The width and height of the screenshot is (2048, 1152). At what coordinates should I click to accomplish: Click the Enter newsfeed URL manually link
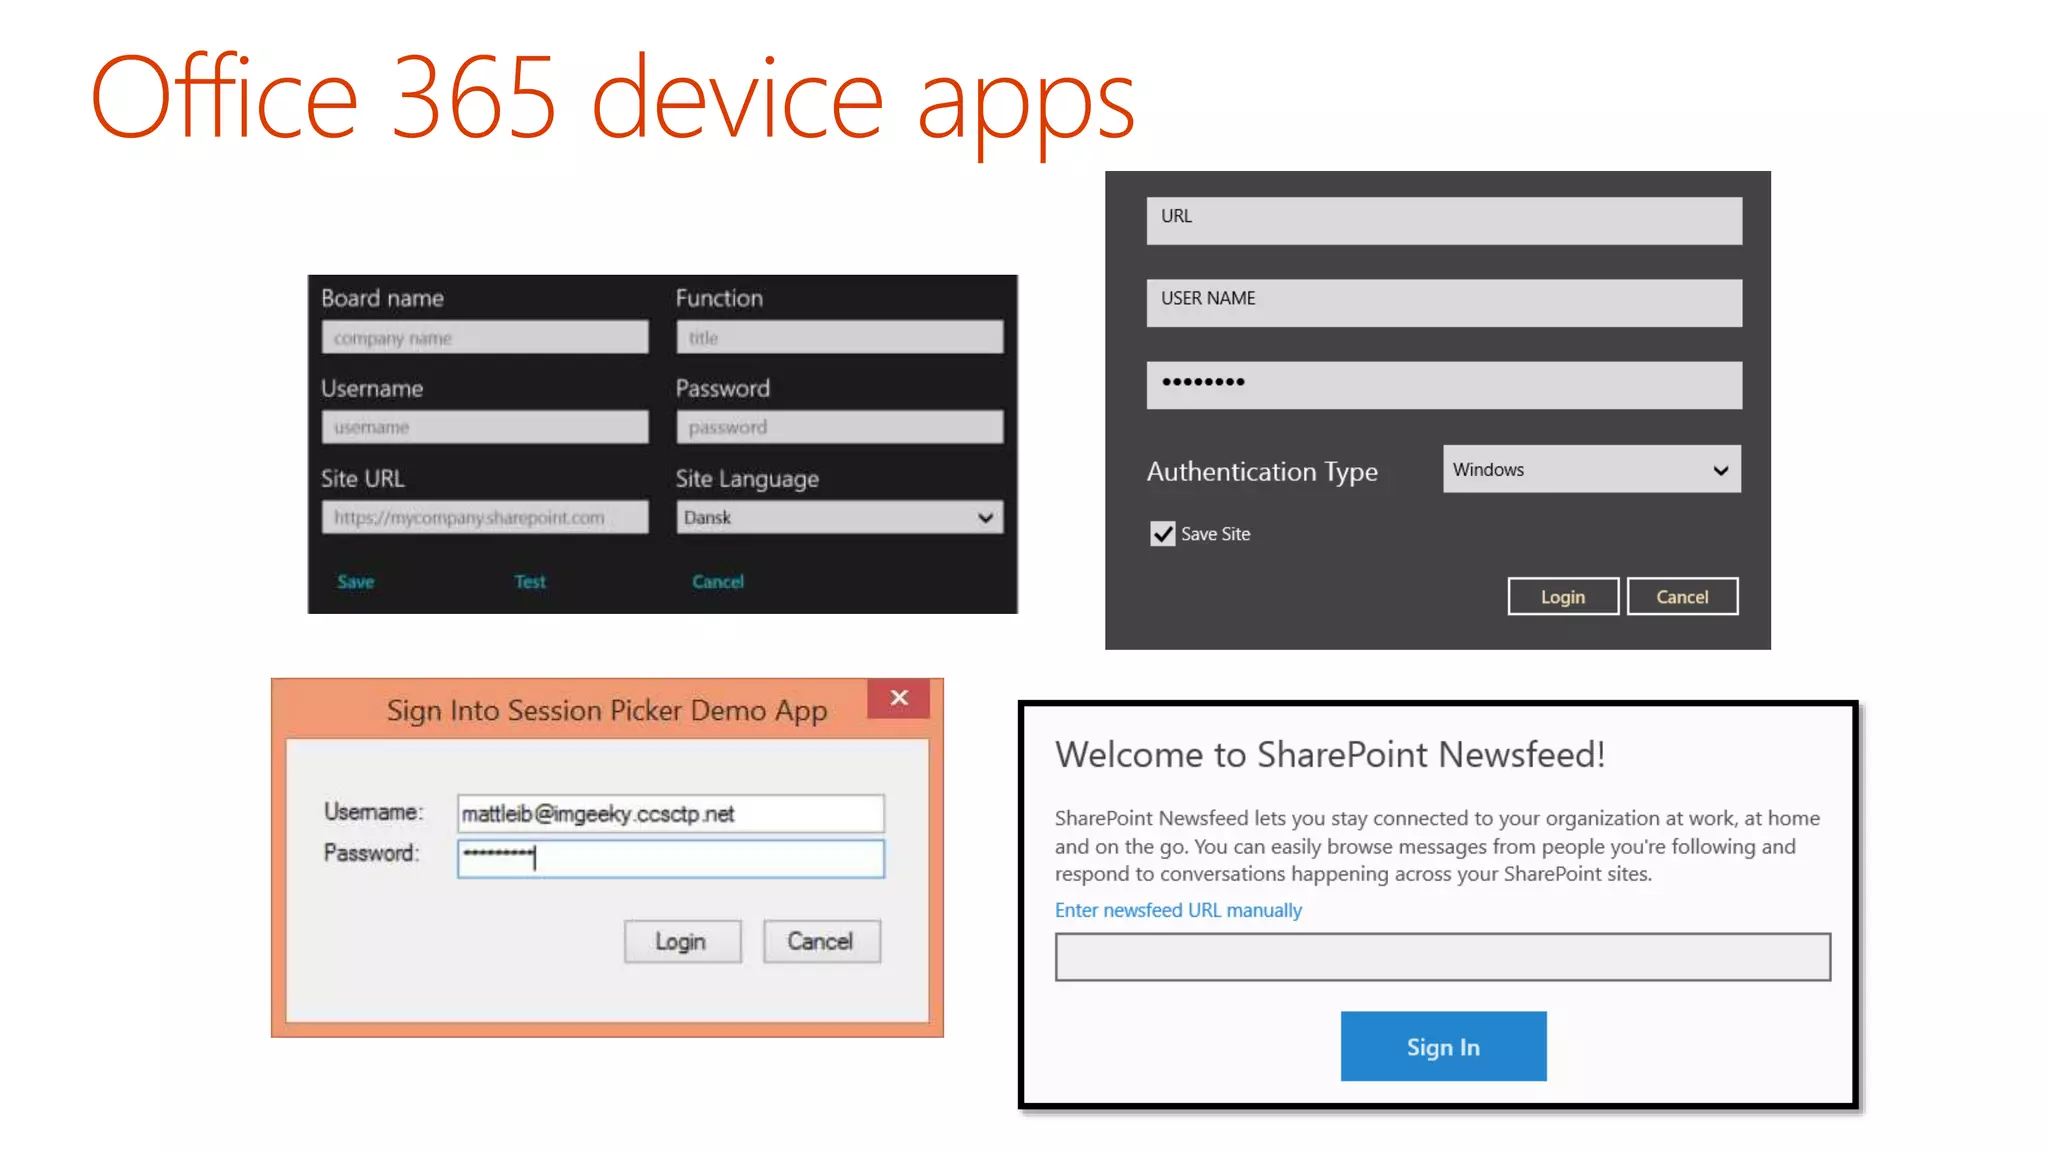point(1178,910)
